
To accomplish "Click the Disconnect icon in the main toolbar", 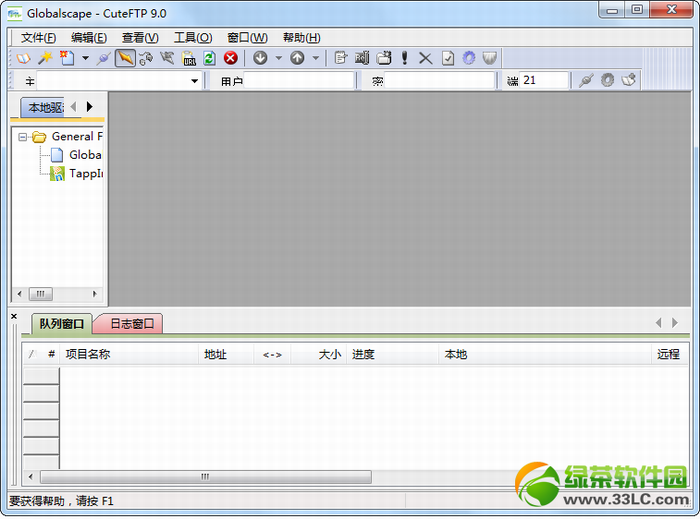I will 167,58.
